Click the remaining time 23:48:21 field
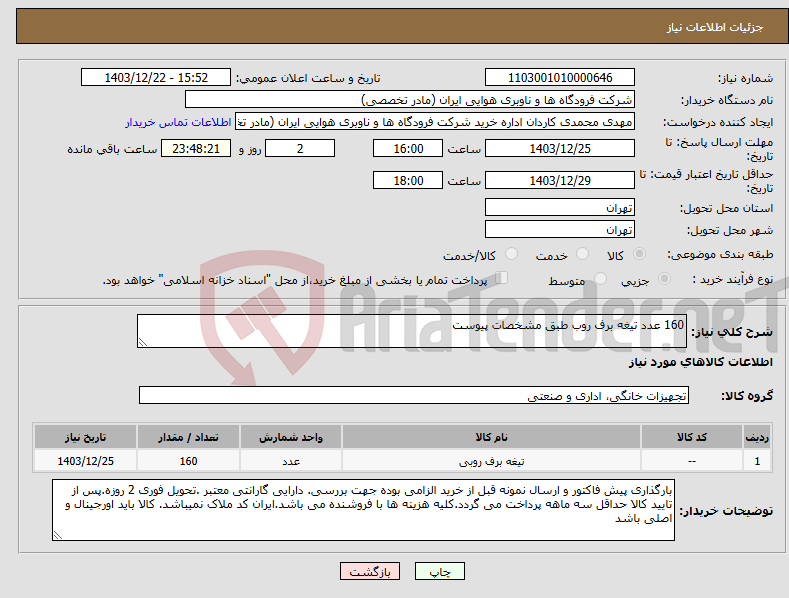This screenshot has width=789, height=598. tap(196, 148)
